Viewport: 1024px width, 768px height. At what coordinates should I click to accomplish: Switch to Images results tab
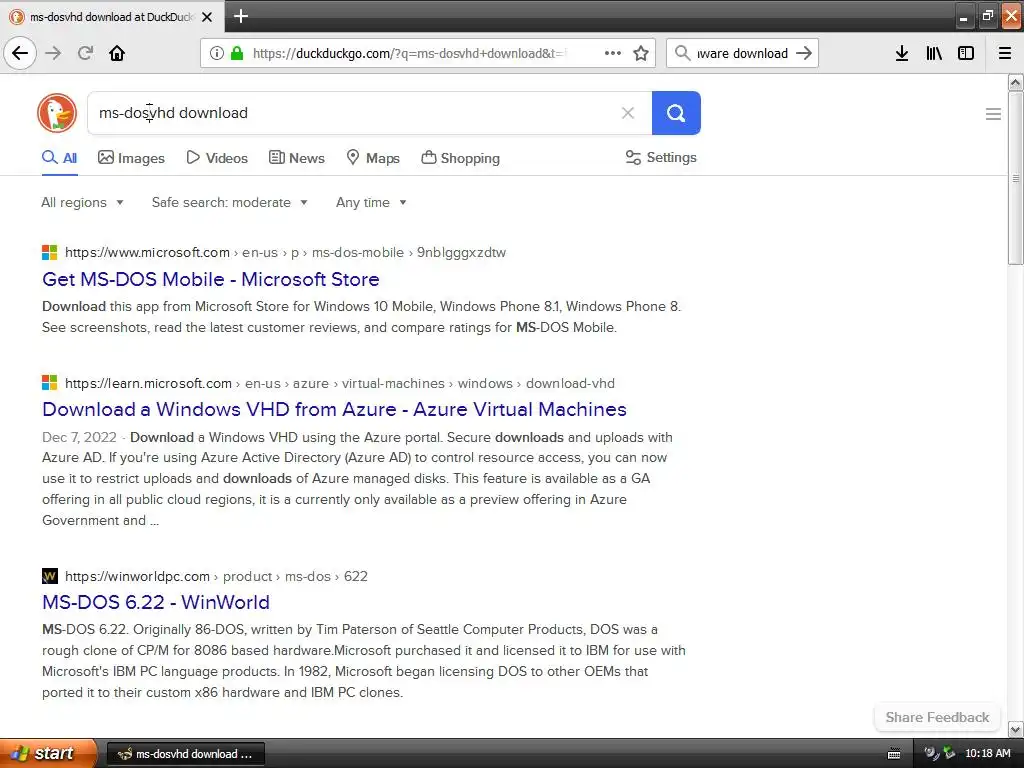[131, 158]
